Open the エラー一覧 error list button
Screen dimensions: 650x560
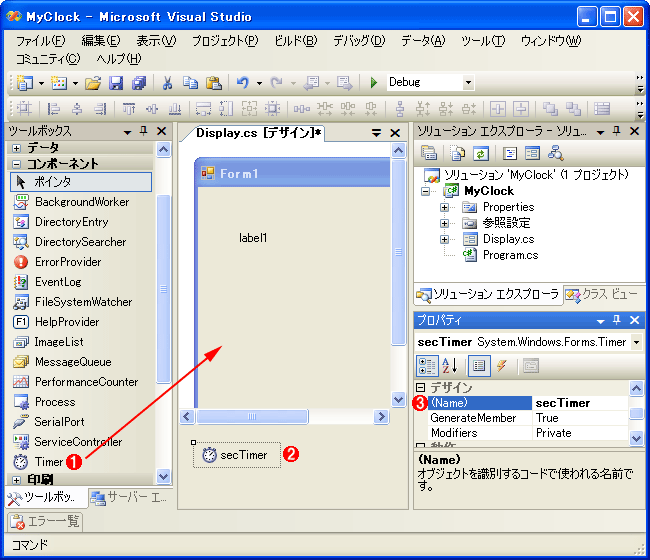point(45,521)
